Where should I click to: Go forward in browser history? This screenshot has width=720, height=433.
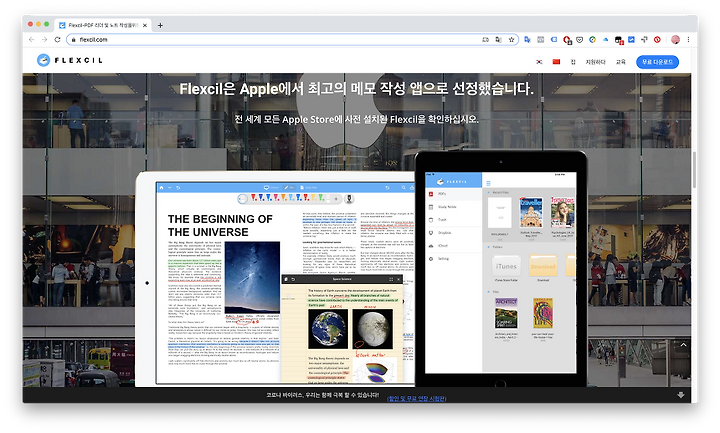tap(44, 39)
